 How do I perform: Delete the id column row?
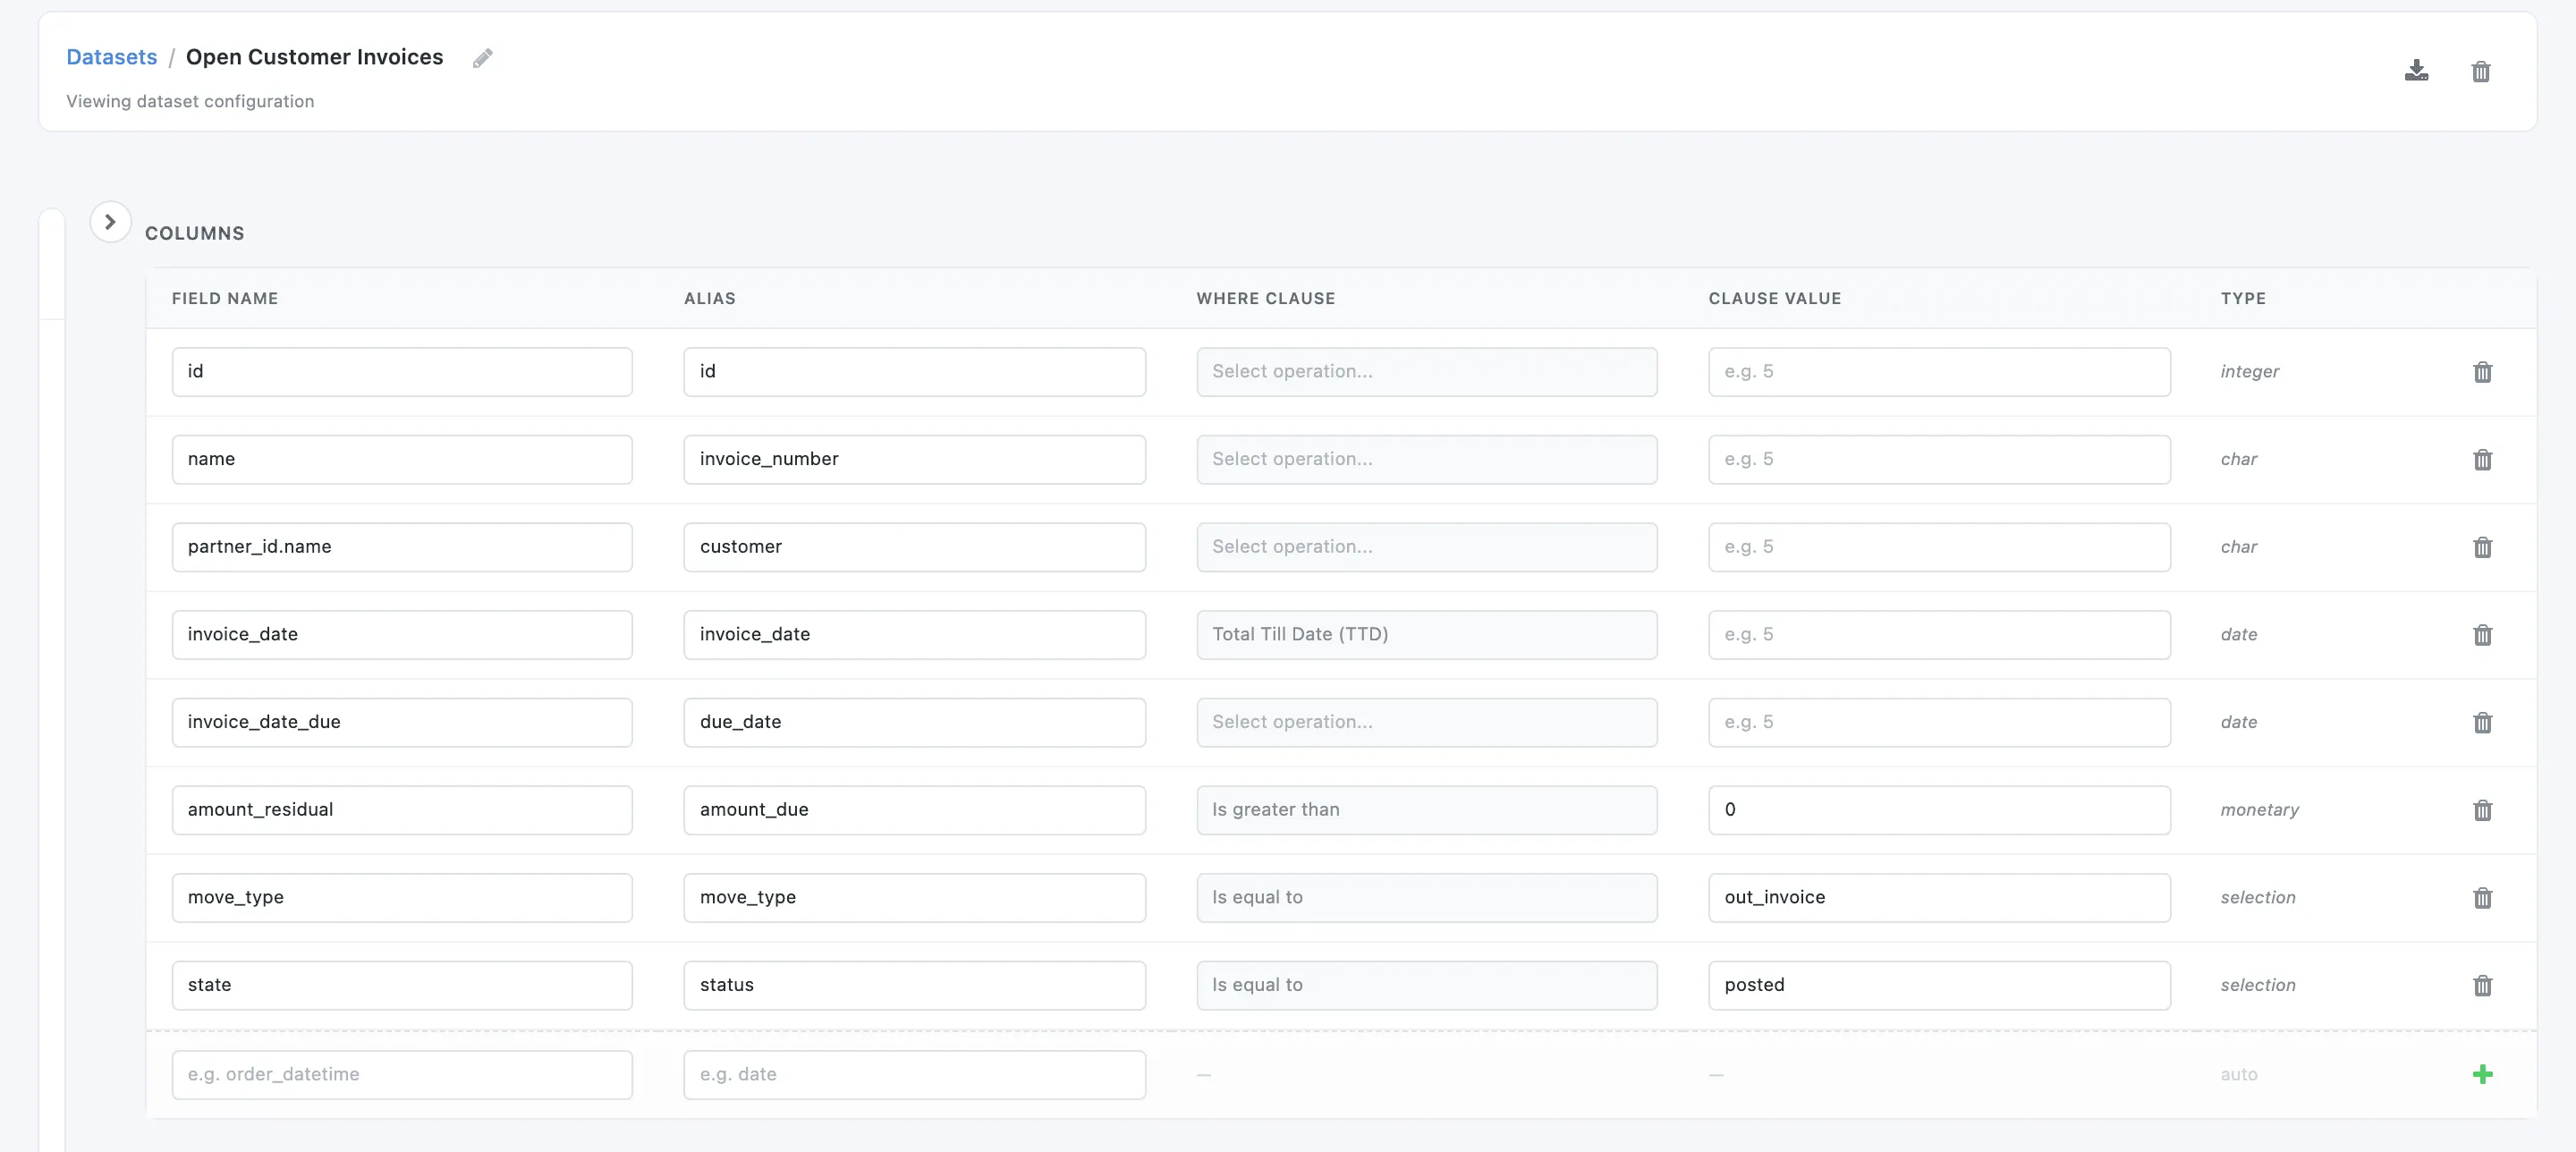click(2482, 372)
